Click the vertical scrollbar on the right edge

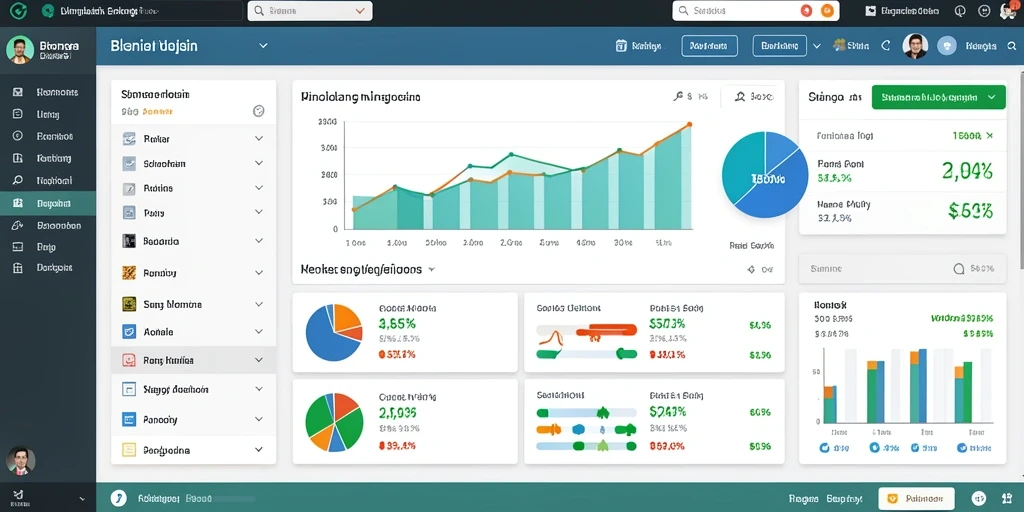pyautogui.click(x=1021, y=166)
